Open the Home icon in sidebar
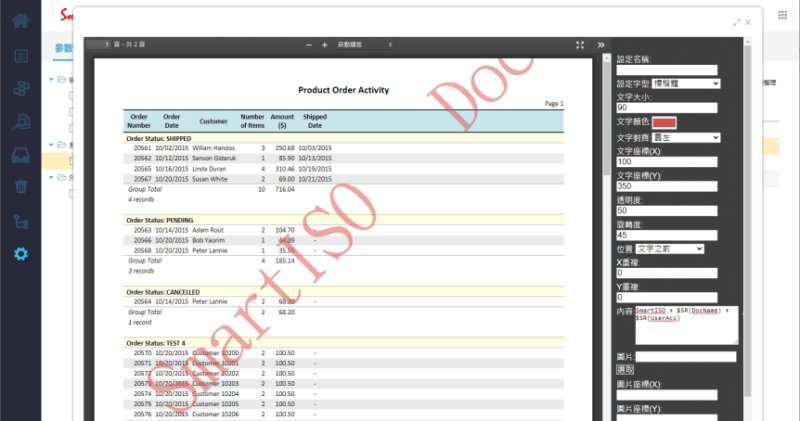Image resolution: width=800 pixels, height=421 pixels. [20, 21]
